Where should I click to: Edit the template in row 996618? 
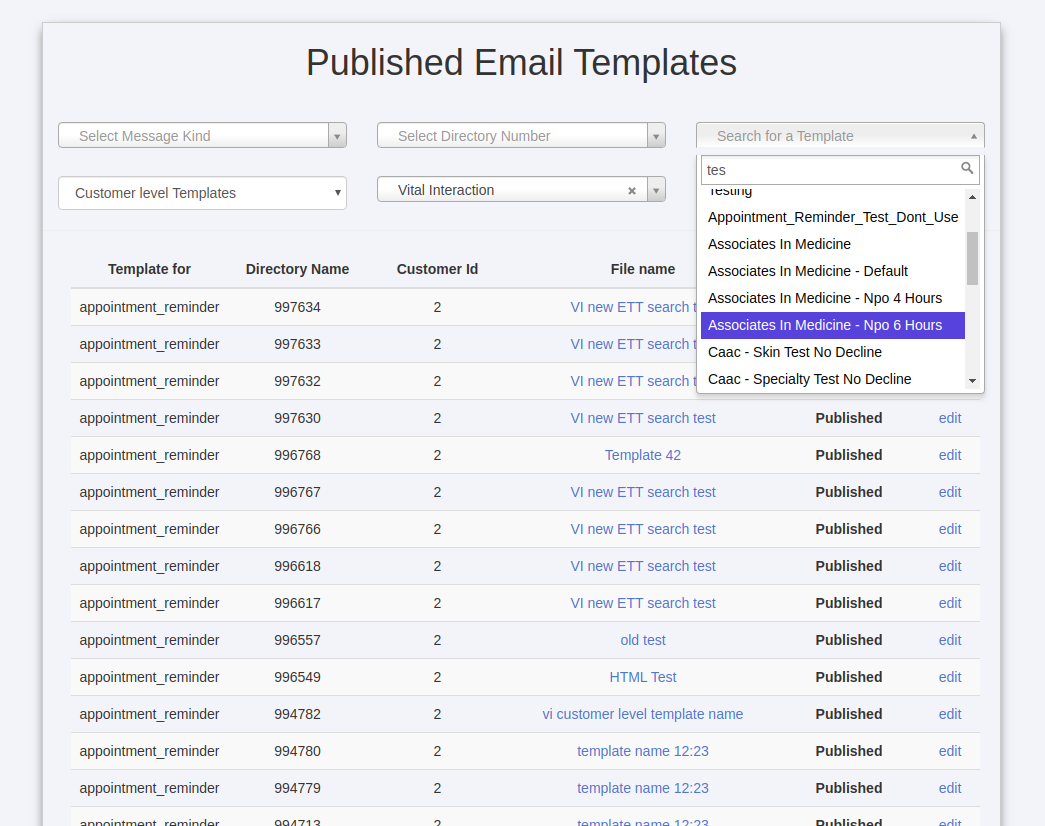(950, 566)
